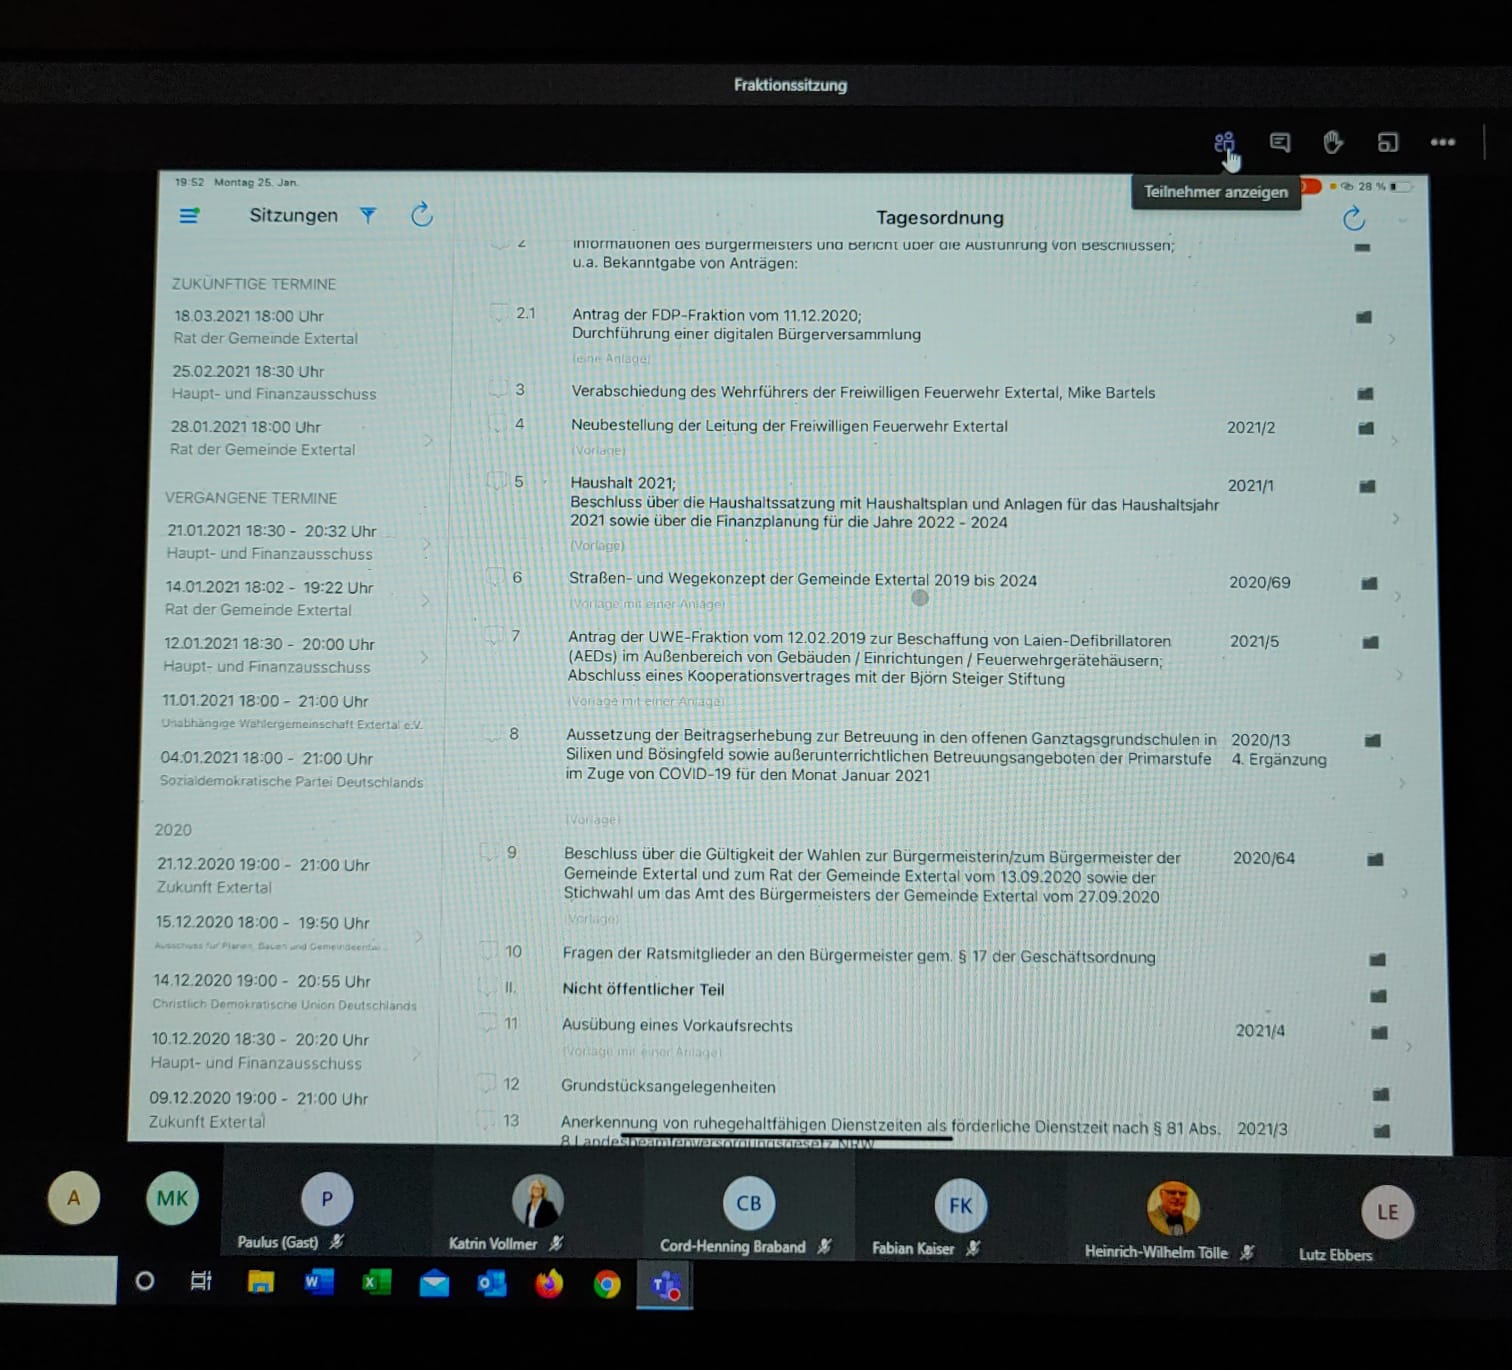Open folder icon for item 2.1 FDP-Fraktion
Screen dimensions: 1512x1370
tap(1363, 317)
